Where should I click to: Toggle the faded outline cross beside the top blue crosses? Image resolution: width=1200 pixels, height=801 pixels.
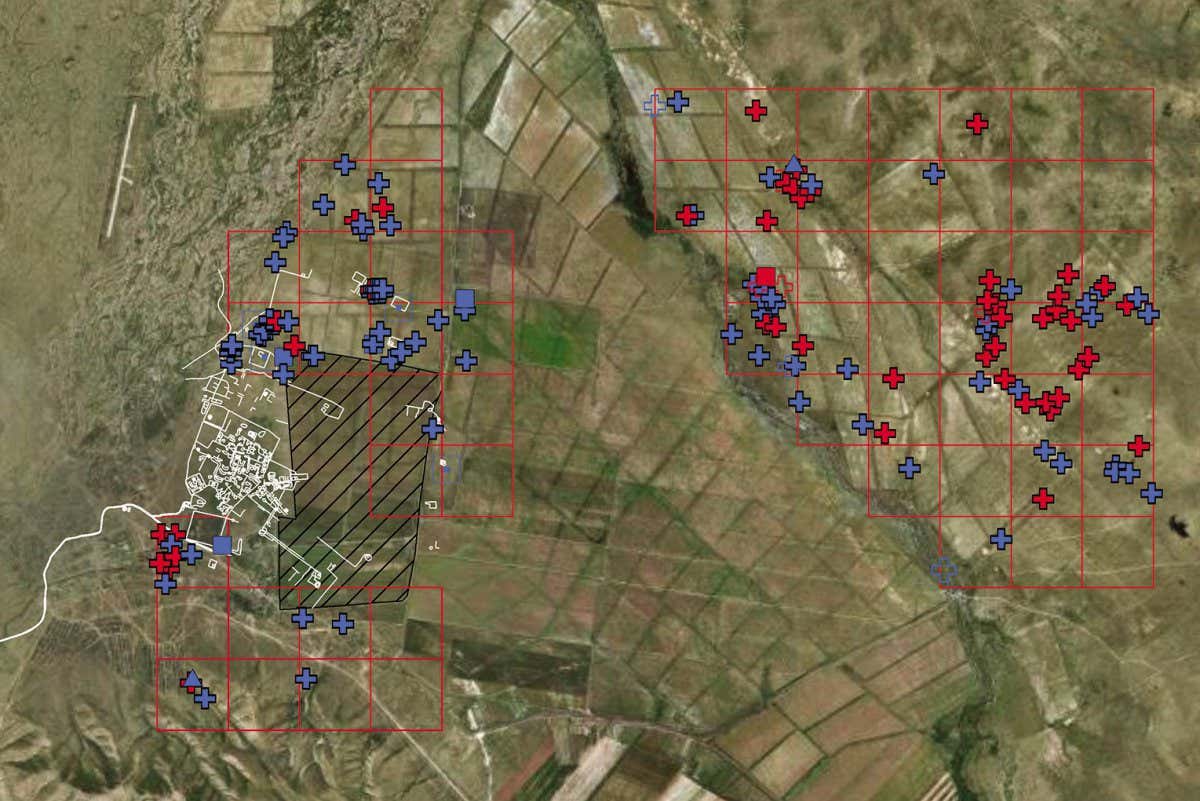pyautogui.click(x=653, y=102)
